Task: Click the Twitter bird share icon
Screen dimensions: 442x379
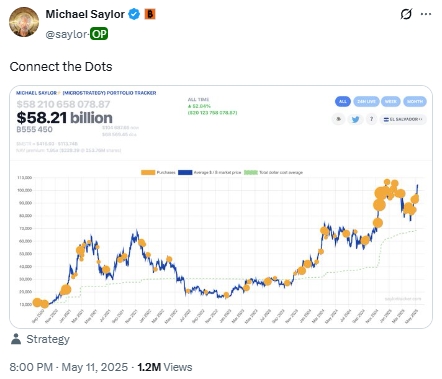Action: [x=355, y=119]
